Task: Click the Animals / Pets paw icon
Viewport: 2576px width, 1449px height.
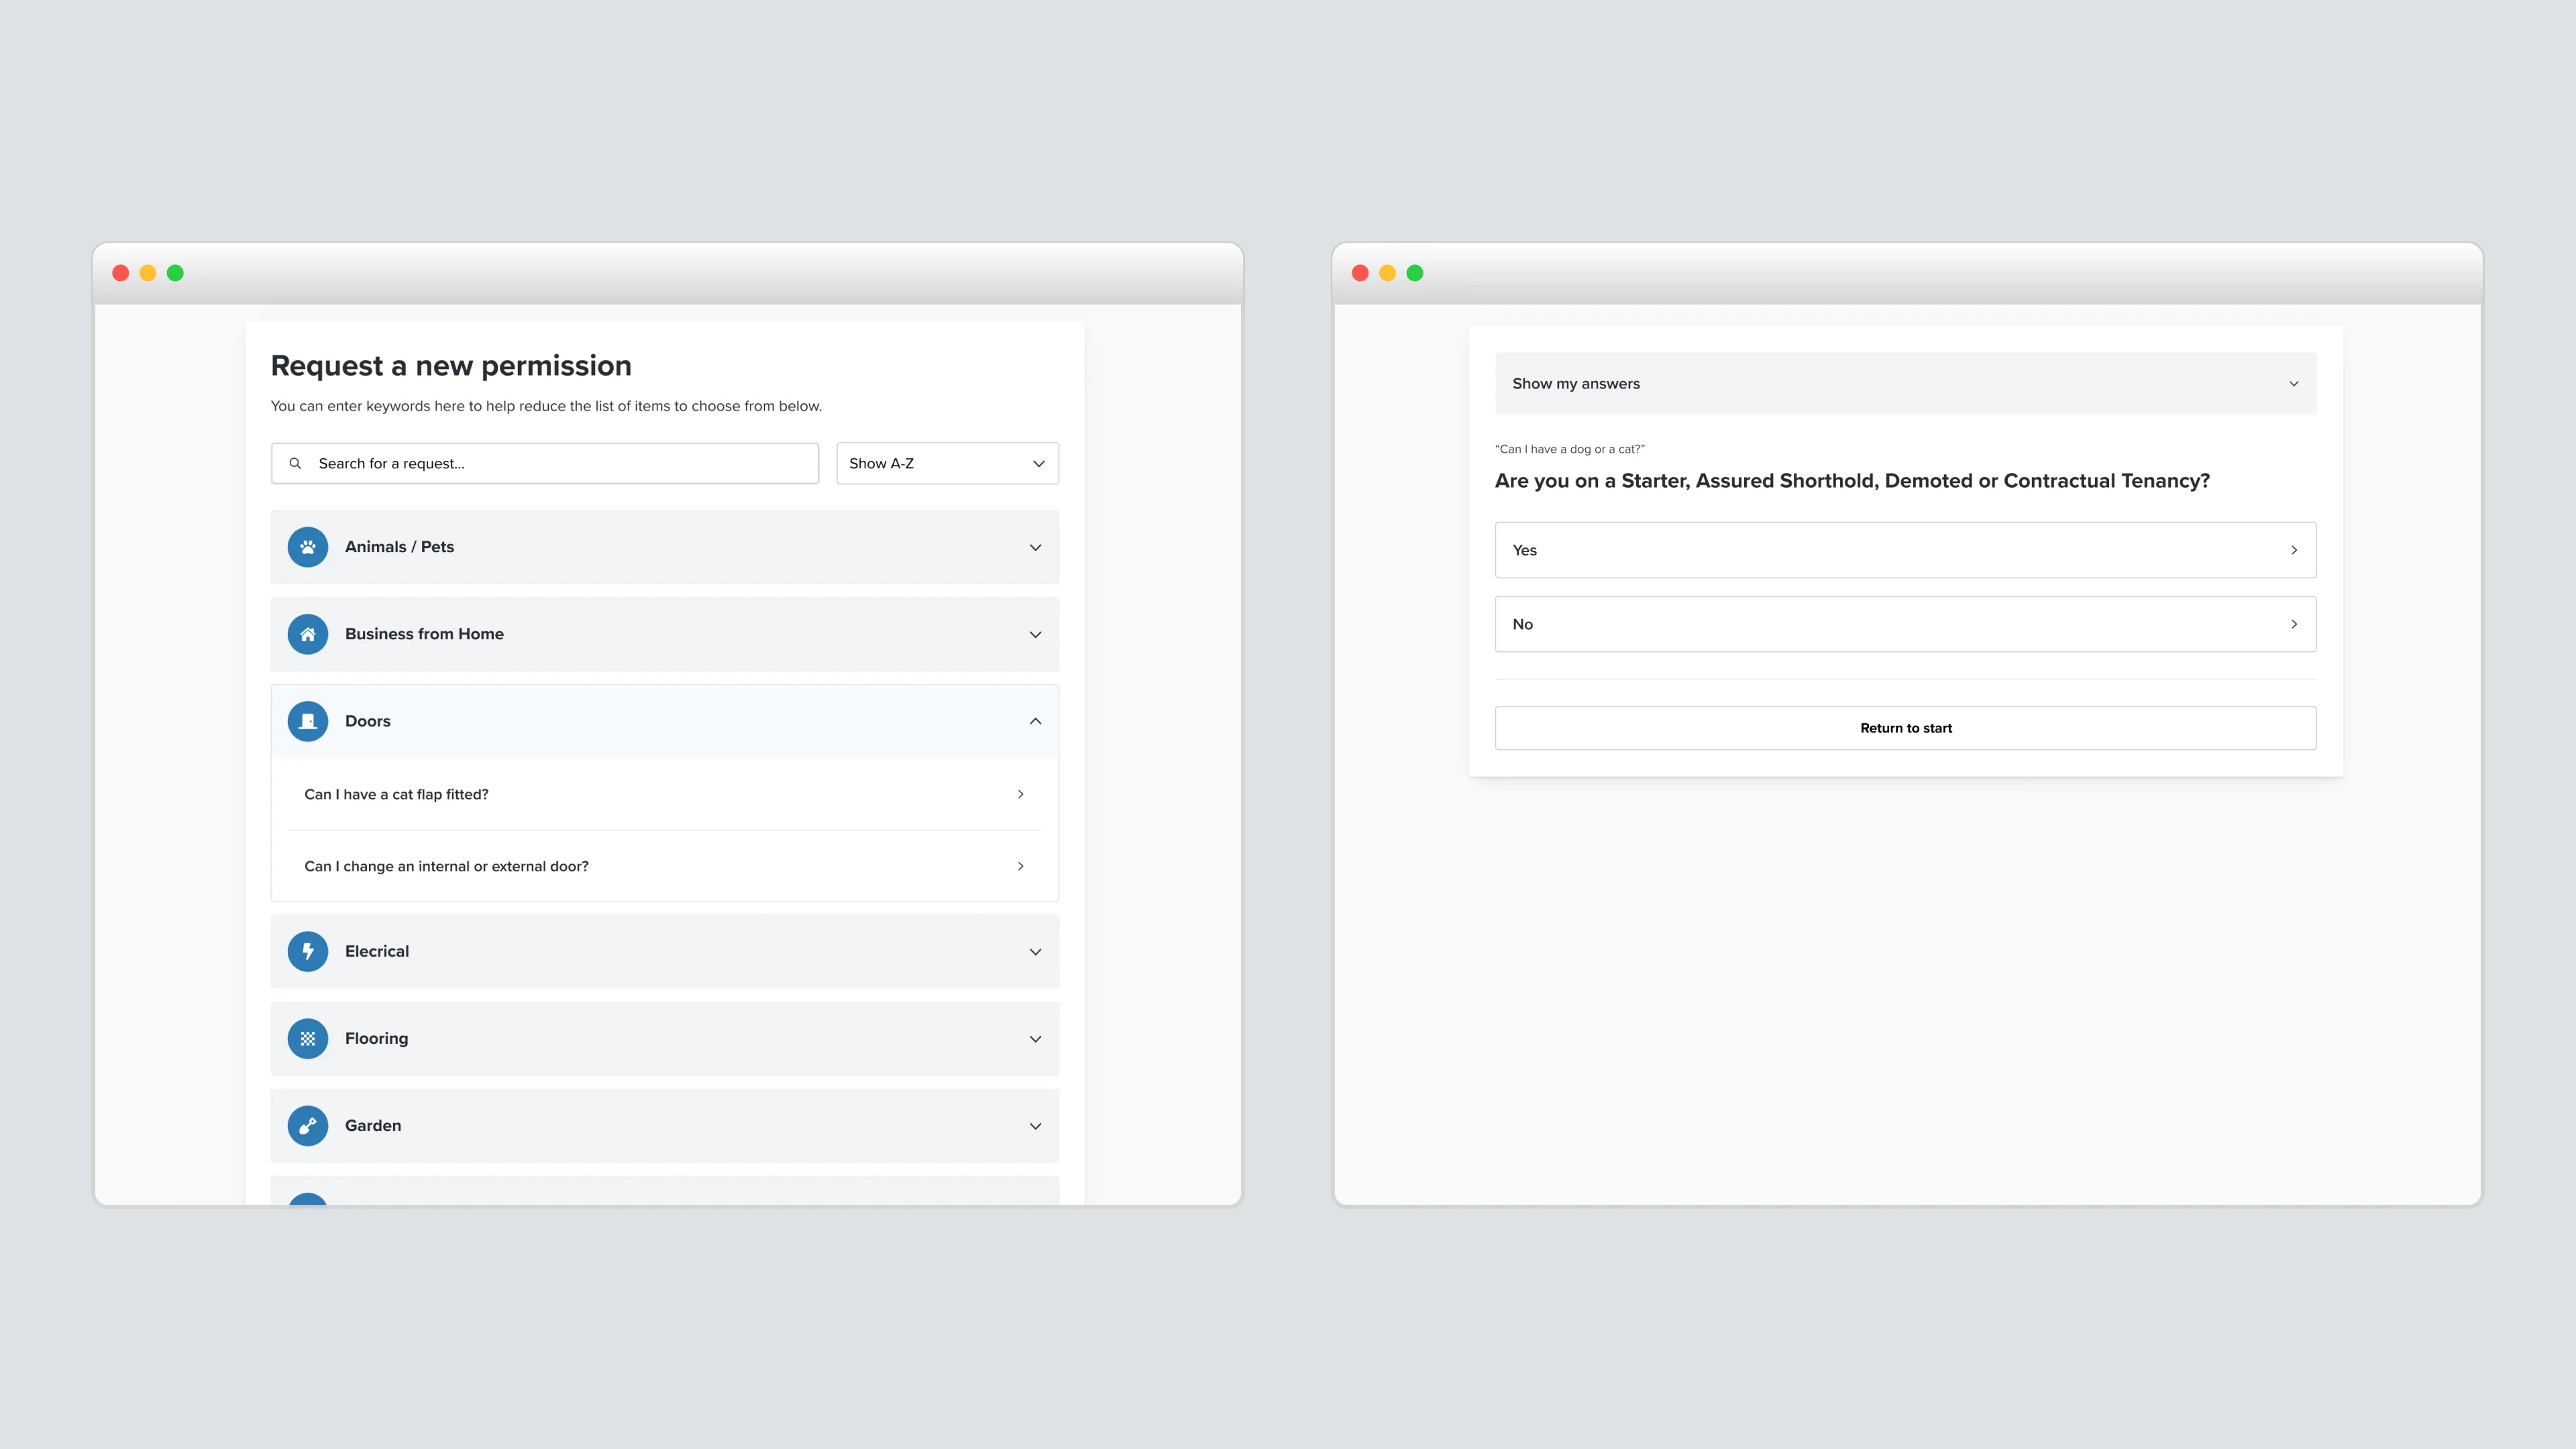Action: tap(308, 547)
